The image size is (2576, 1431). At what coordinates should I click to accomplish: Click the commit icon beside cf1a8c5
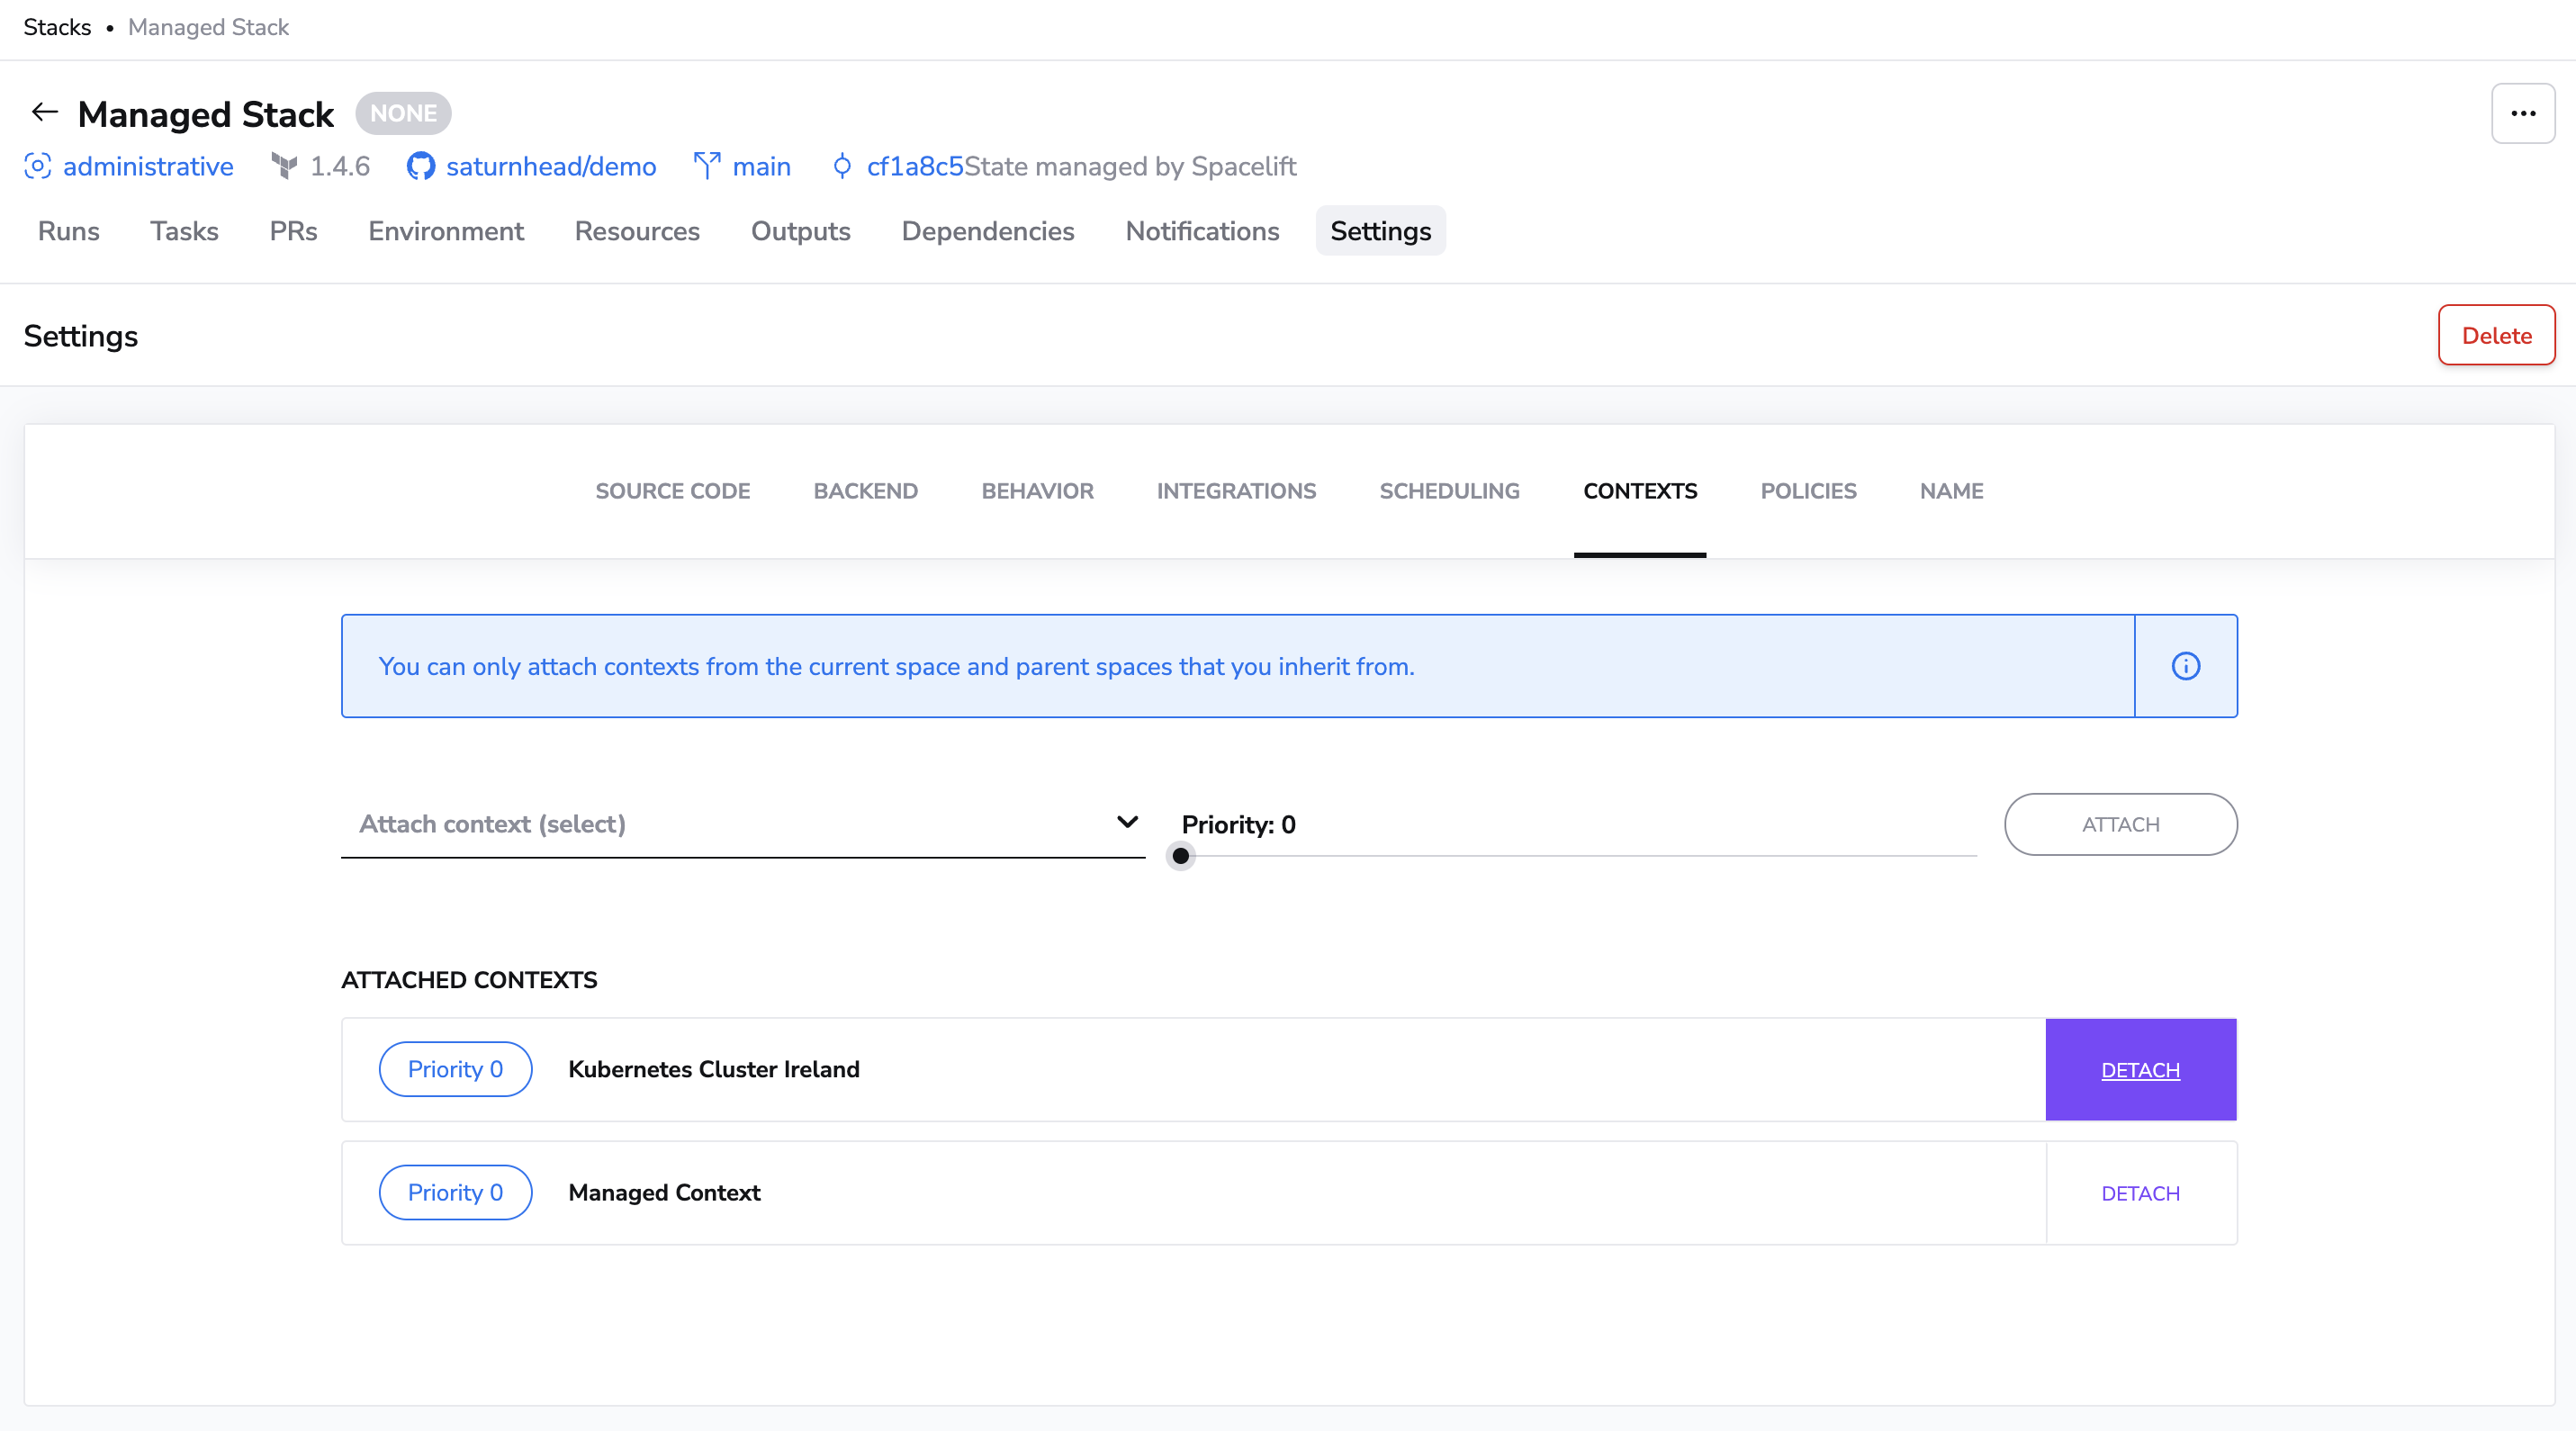tap(842, 166)
